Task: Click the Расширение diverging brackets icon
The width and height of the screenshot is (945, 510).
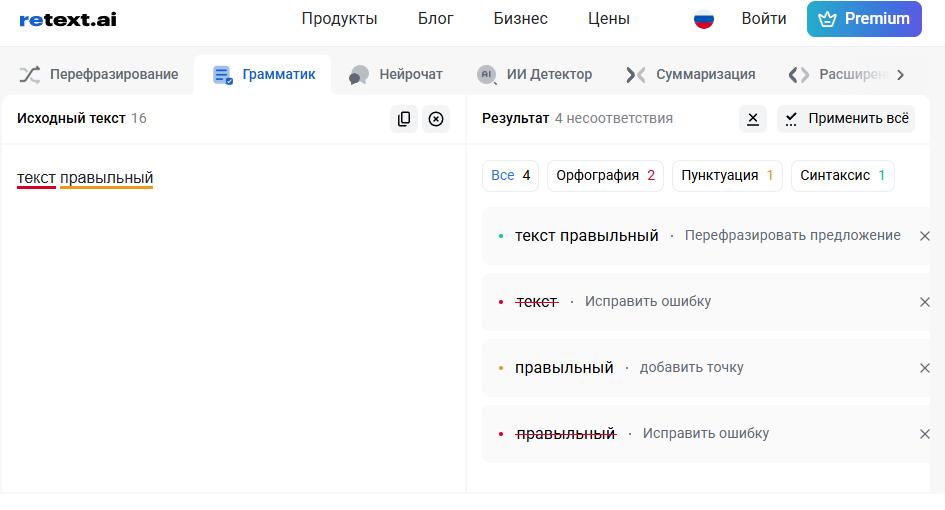Action: click(799, 75)
